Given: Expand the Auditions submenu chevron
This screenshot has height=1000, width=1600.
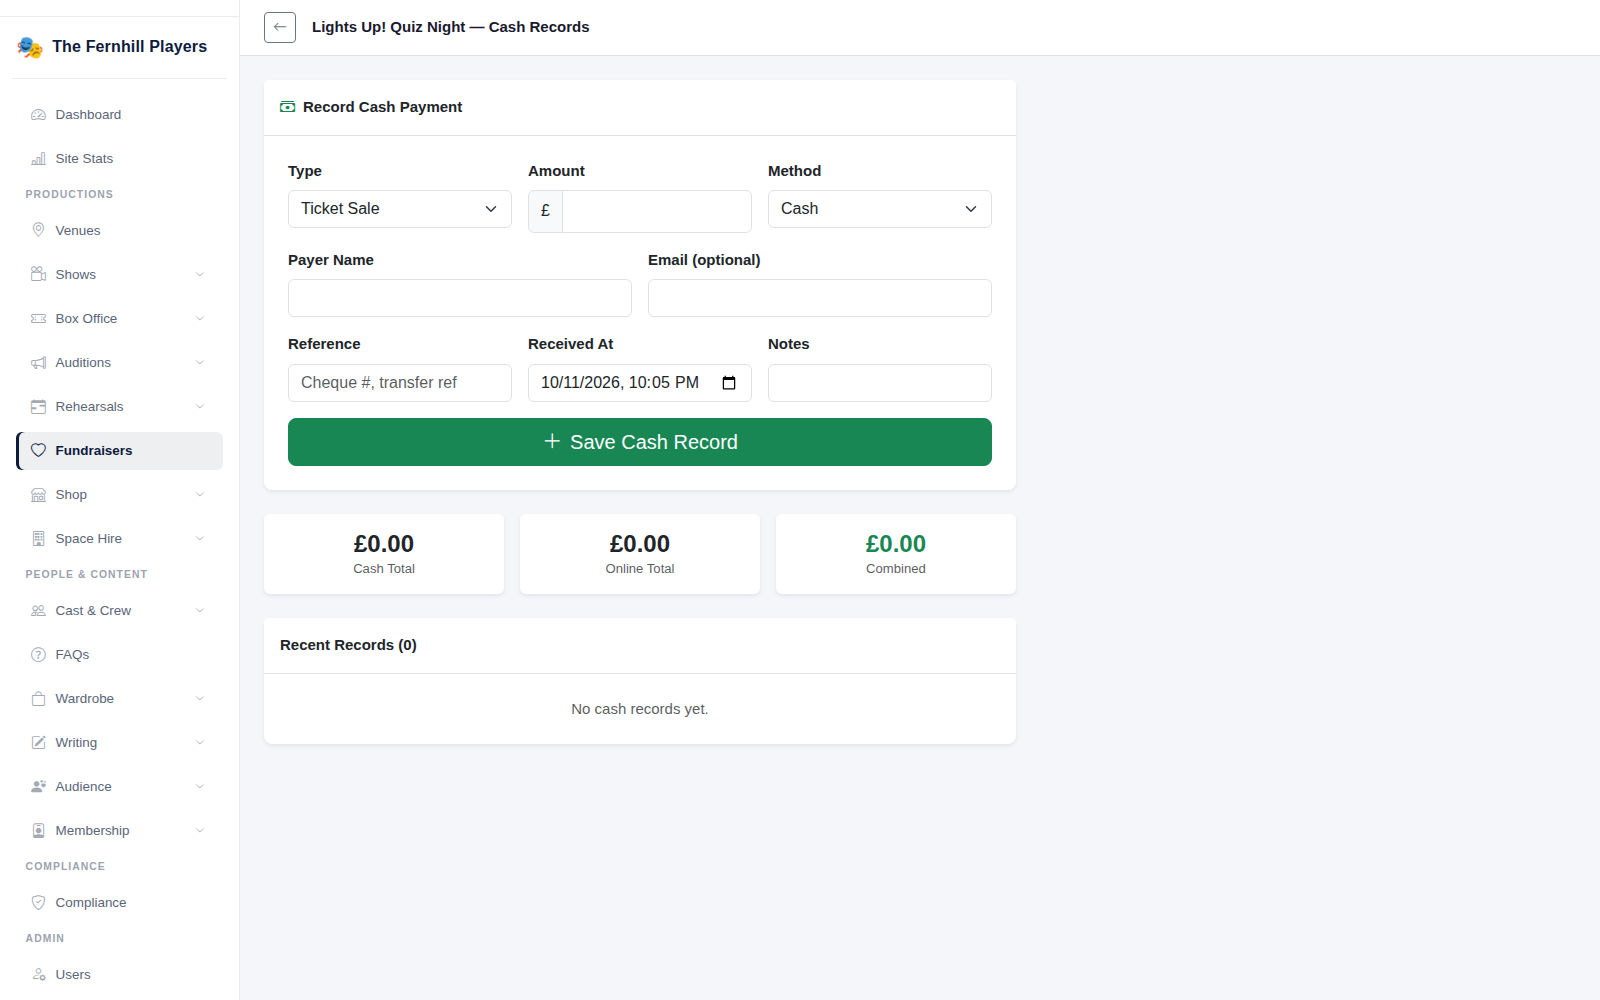Looking at the screenshot, I should pyautogui.click(x=200, y=363).
